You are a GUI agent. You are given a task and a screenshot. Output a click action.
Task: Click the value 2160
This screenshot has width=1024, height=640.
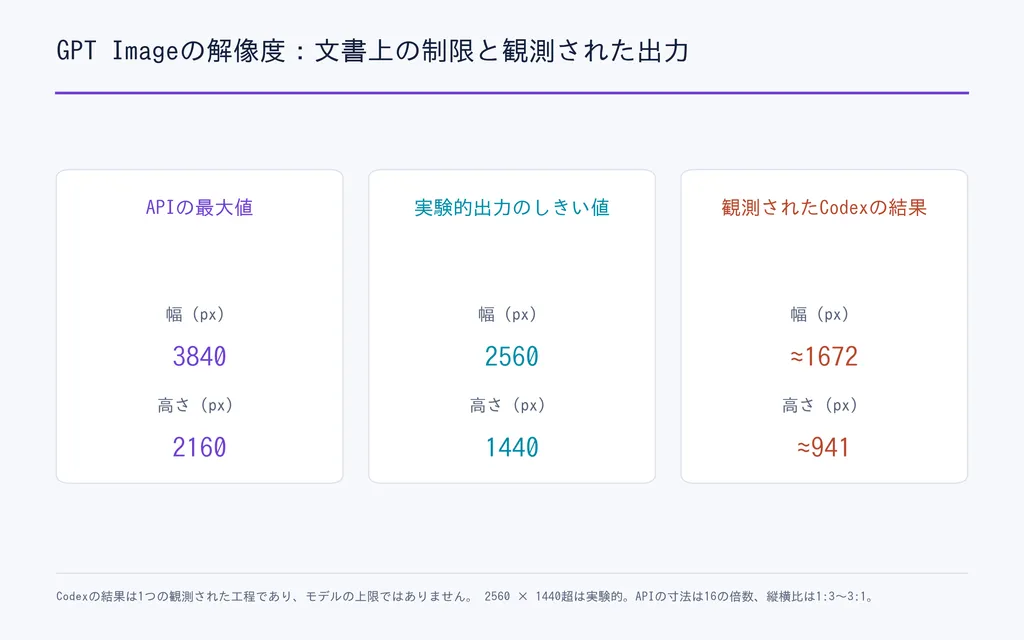pos(199,447)
